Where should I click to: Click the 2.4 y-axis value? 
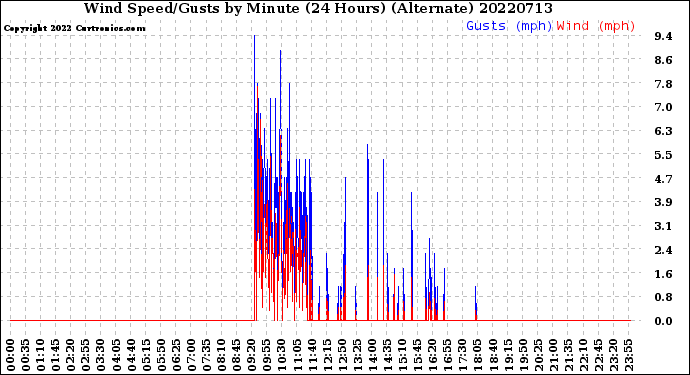tap(663, 250)
